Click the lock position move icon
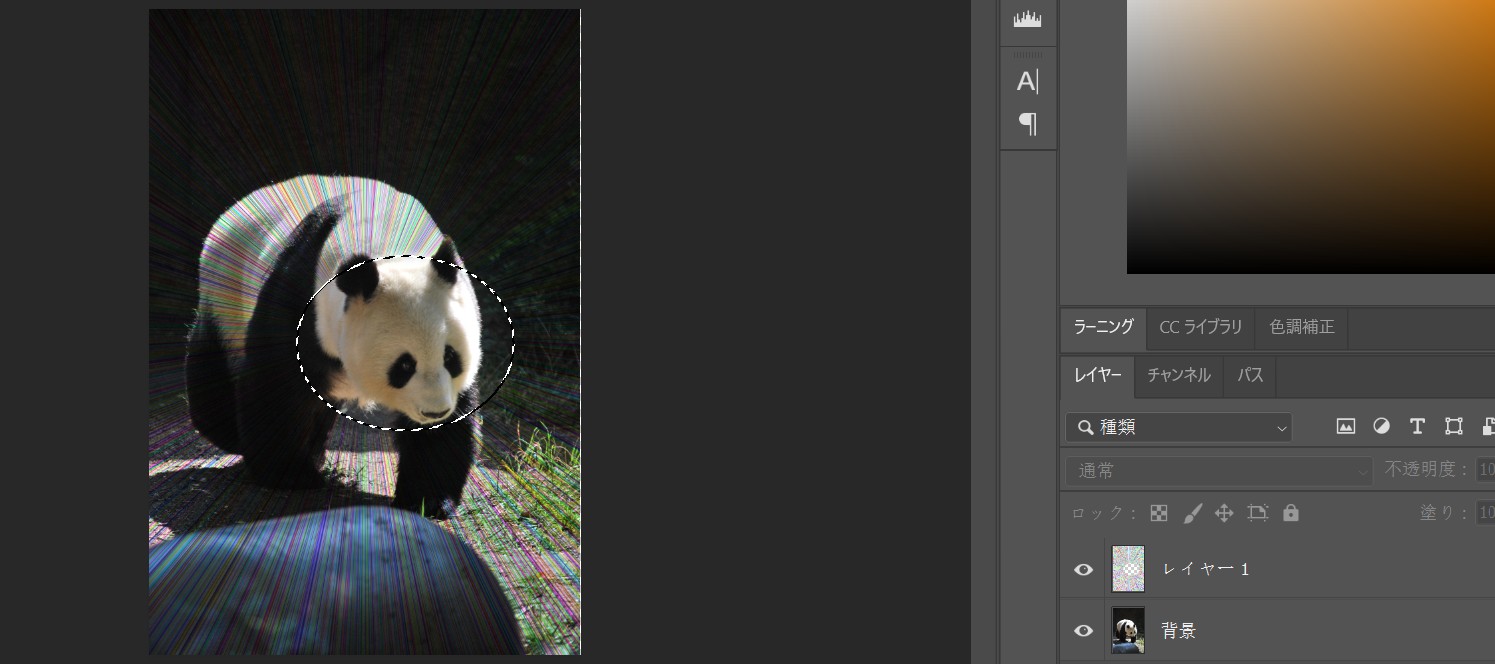The image size is (1495, 664). coord(1224,513)
